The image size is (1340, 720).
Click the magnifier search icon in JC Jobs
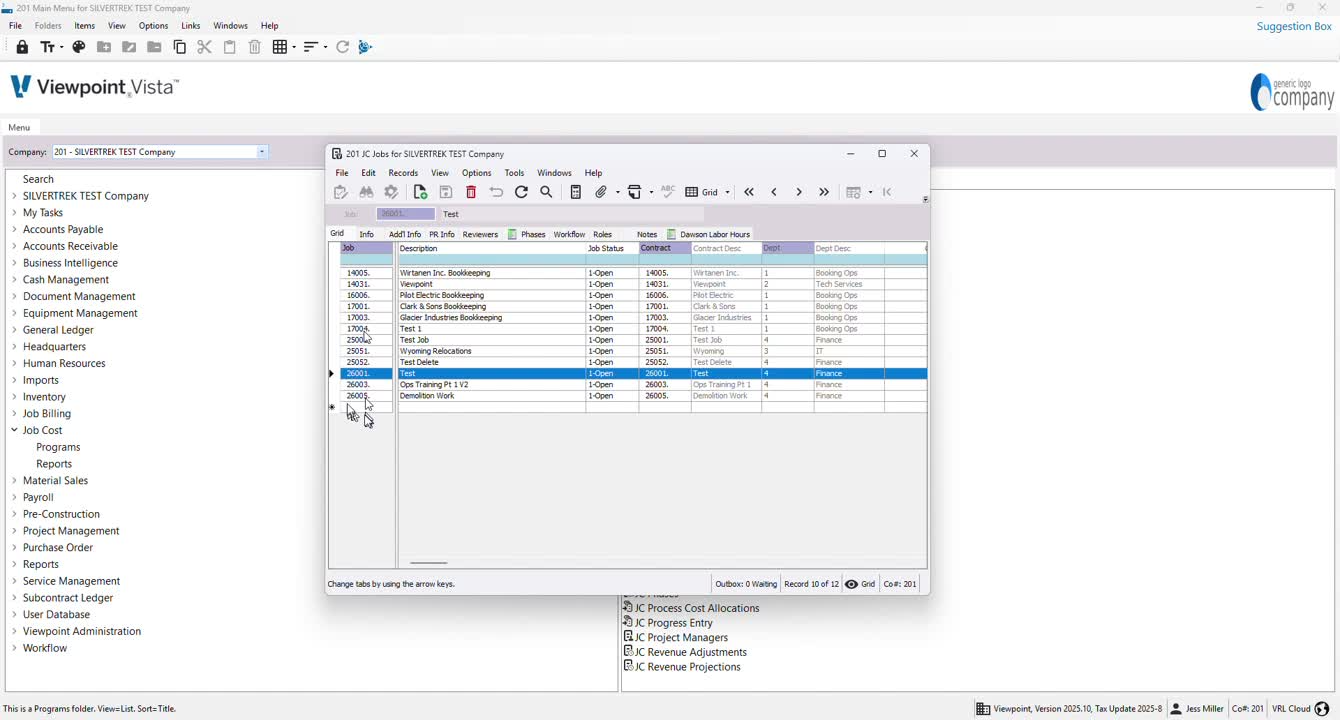coord(547,192)
